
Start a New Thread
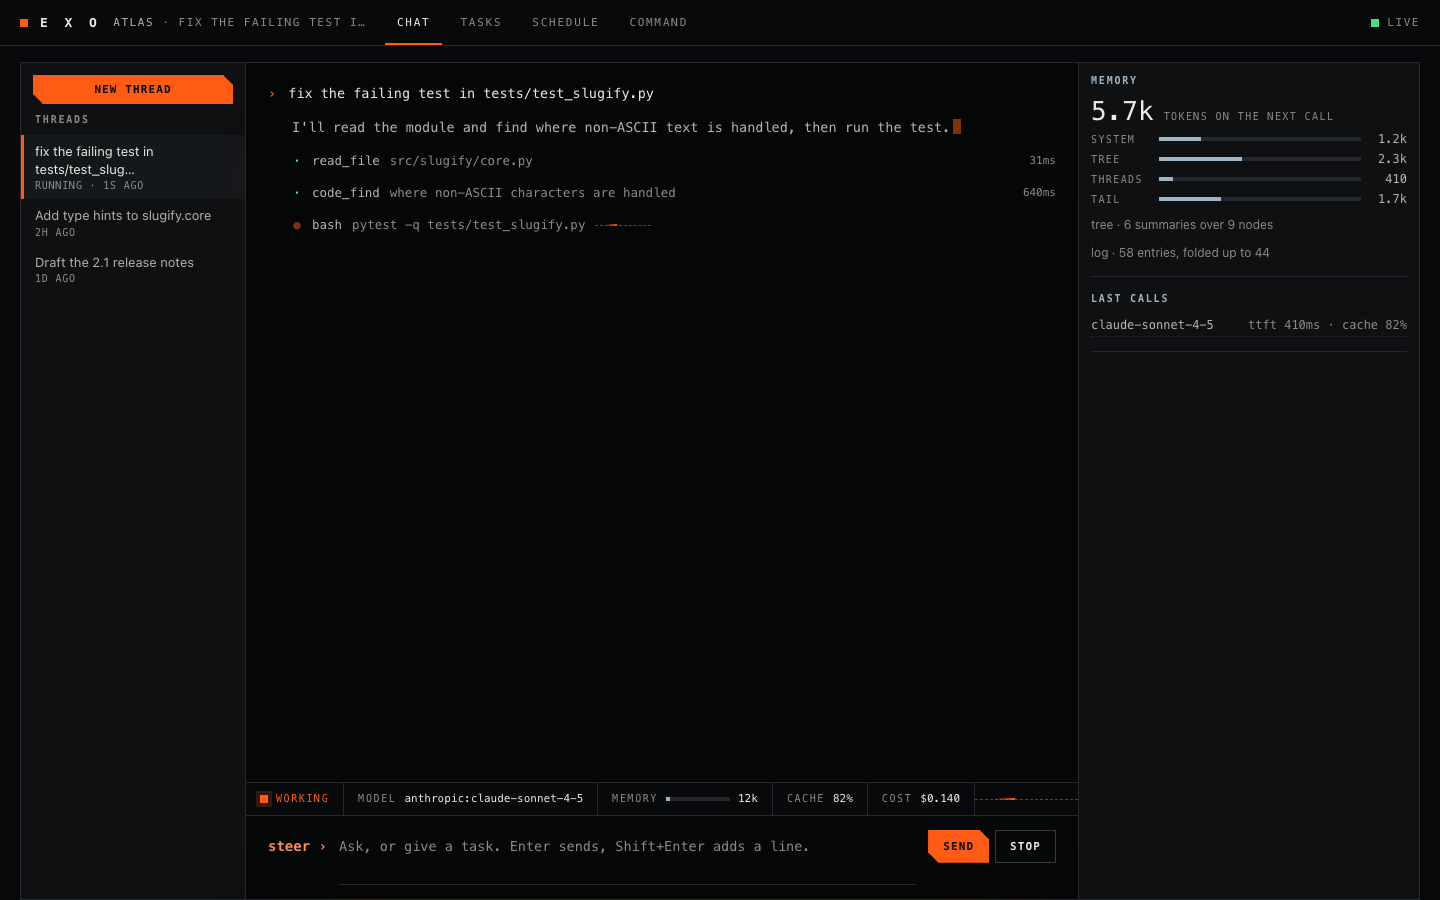pos(133,89)
